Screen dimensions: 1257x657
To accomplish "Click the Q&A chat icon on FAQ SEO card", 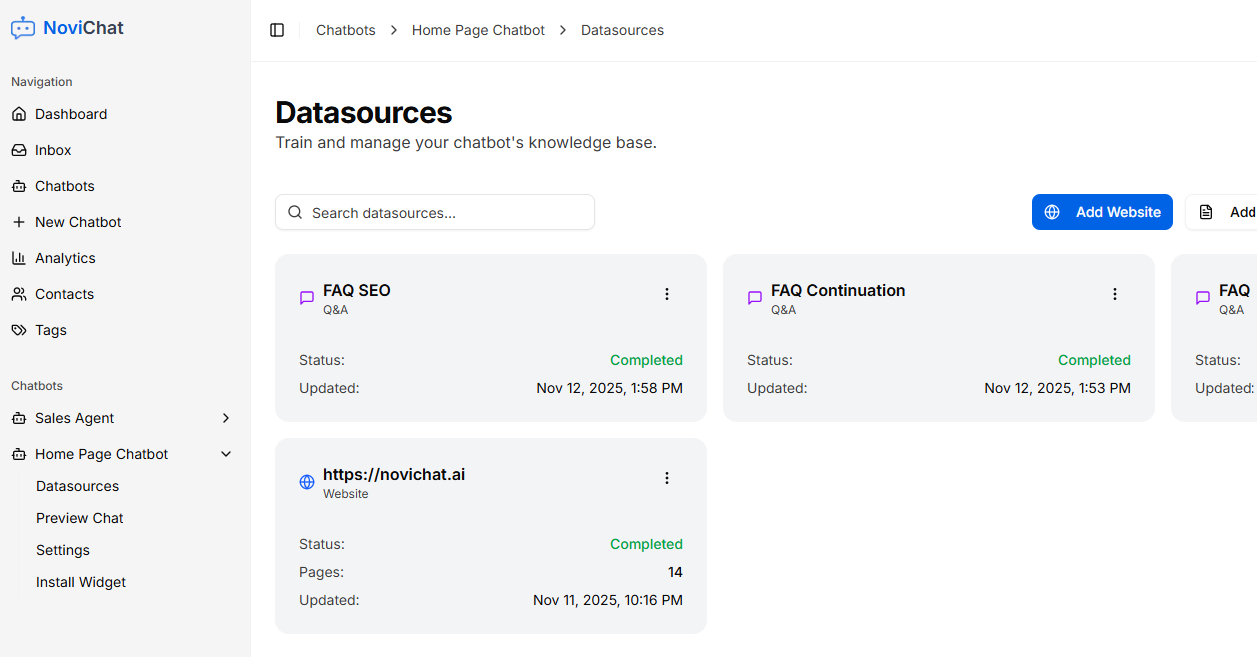I will (306, 297).
